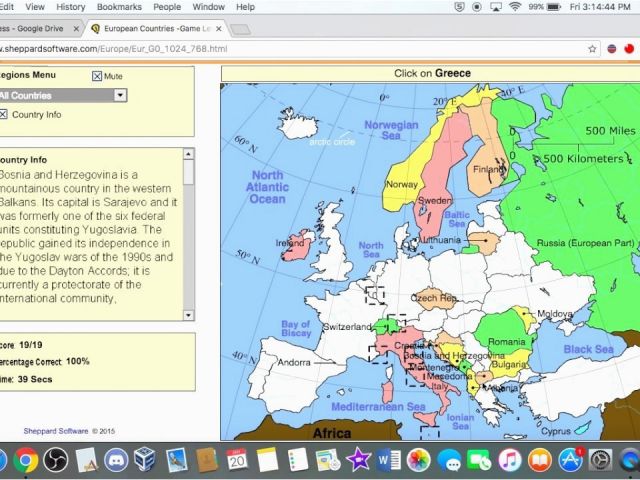The height and width of the screenshot is (480, 640).
Task: Click the Finland country on the map
Action: coord(488,155)
